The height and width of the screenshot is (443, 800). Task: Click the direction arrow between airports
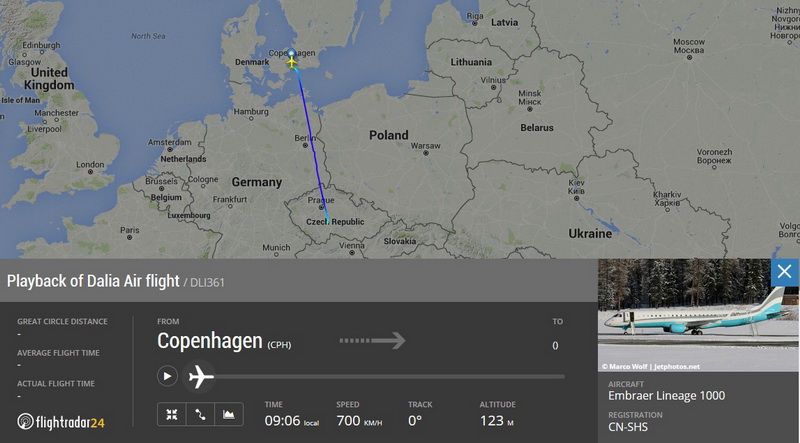coord(372,340)
